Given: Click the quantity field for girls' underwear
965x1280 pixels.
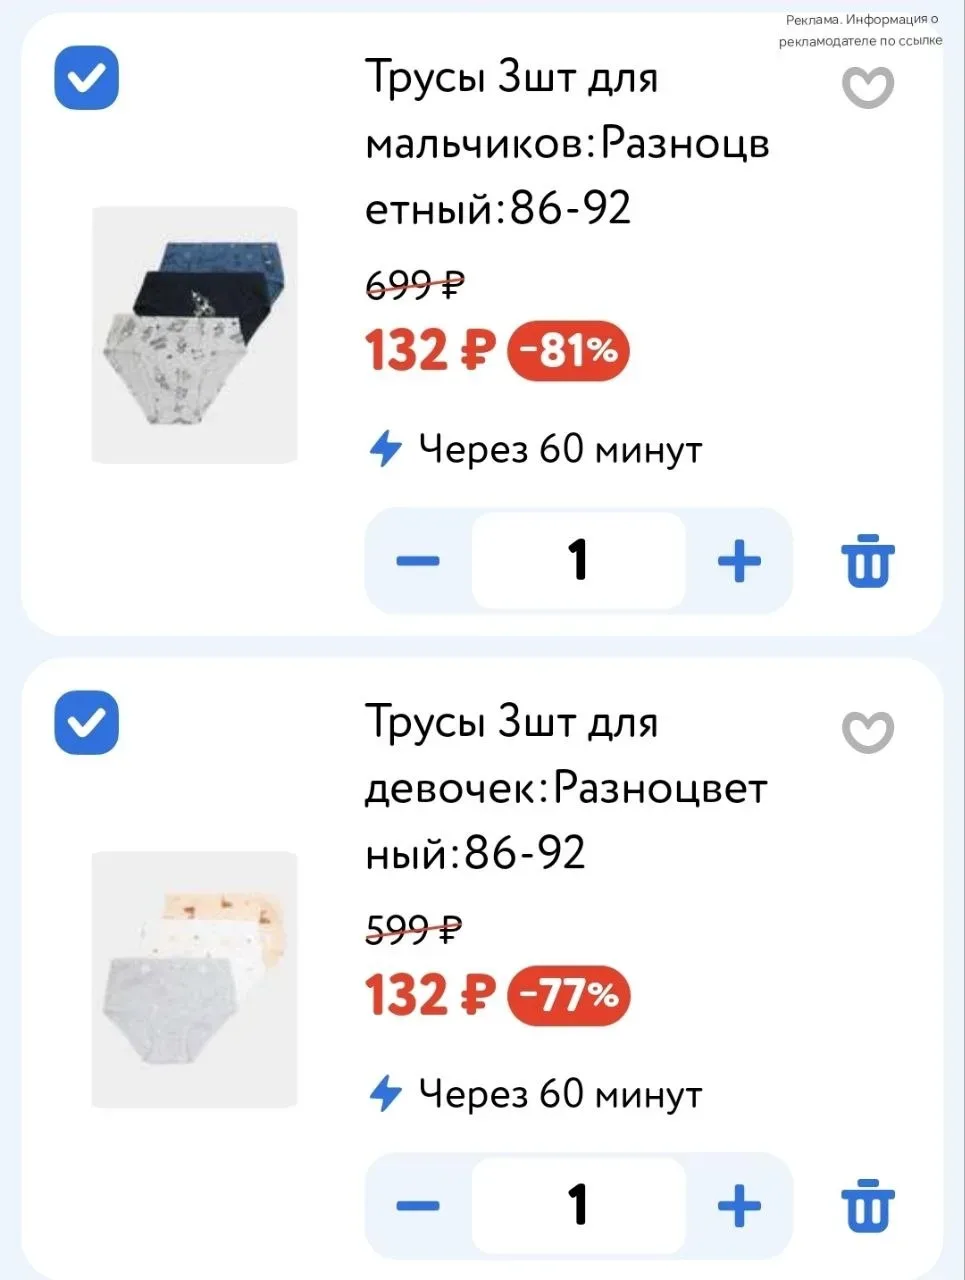Looking at the screenshot, I should tap(578, 1205).
